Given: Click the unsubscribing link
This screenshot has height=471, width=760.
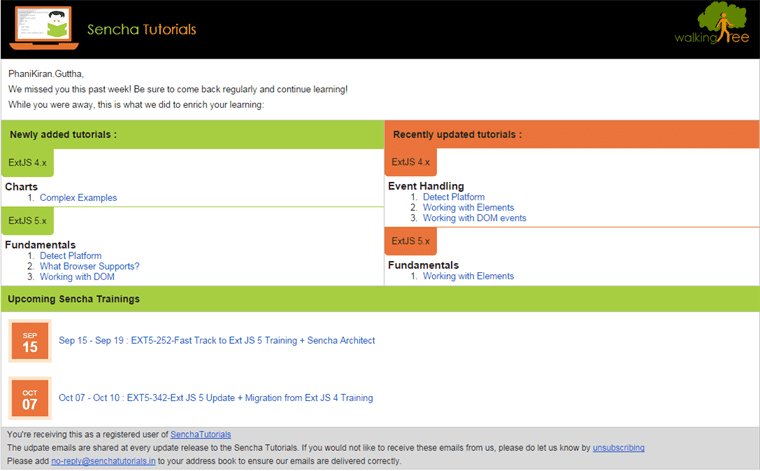Looking at the screenshot, I should coord(618,448).
